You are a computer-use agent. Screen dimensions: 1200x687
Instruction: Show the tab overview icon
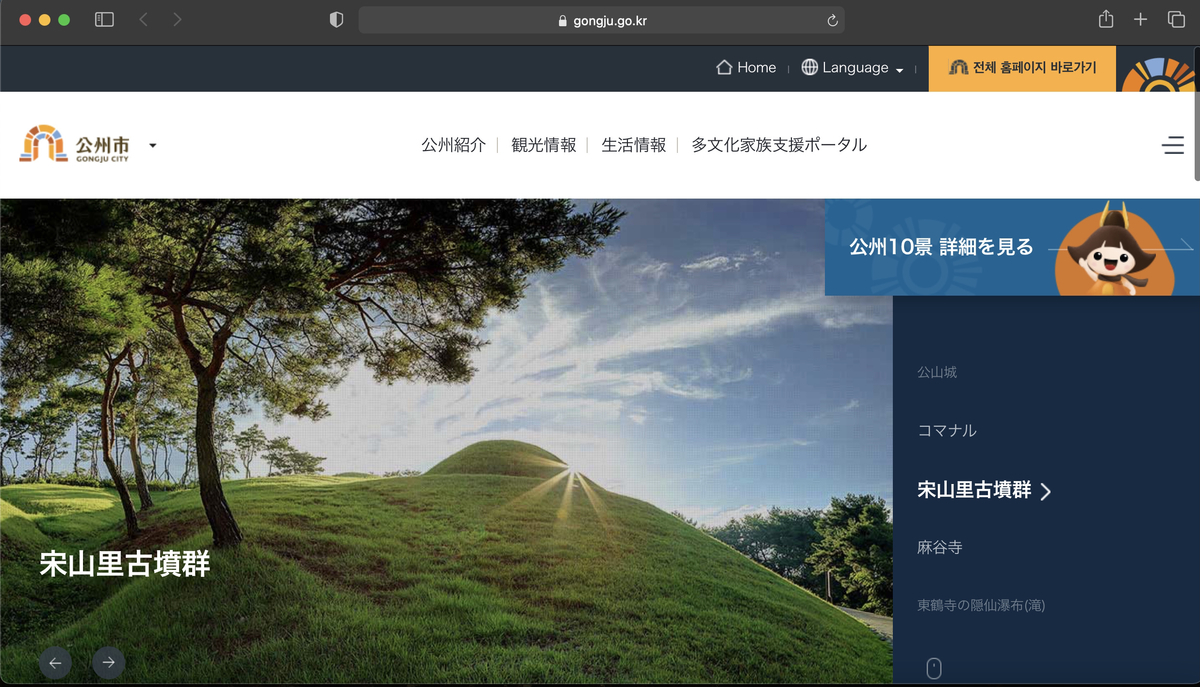click(1176, 19)
